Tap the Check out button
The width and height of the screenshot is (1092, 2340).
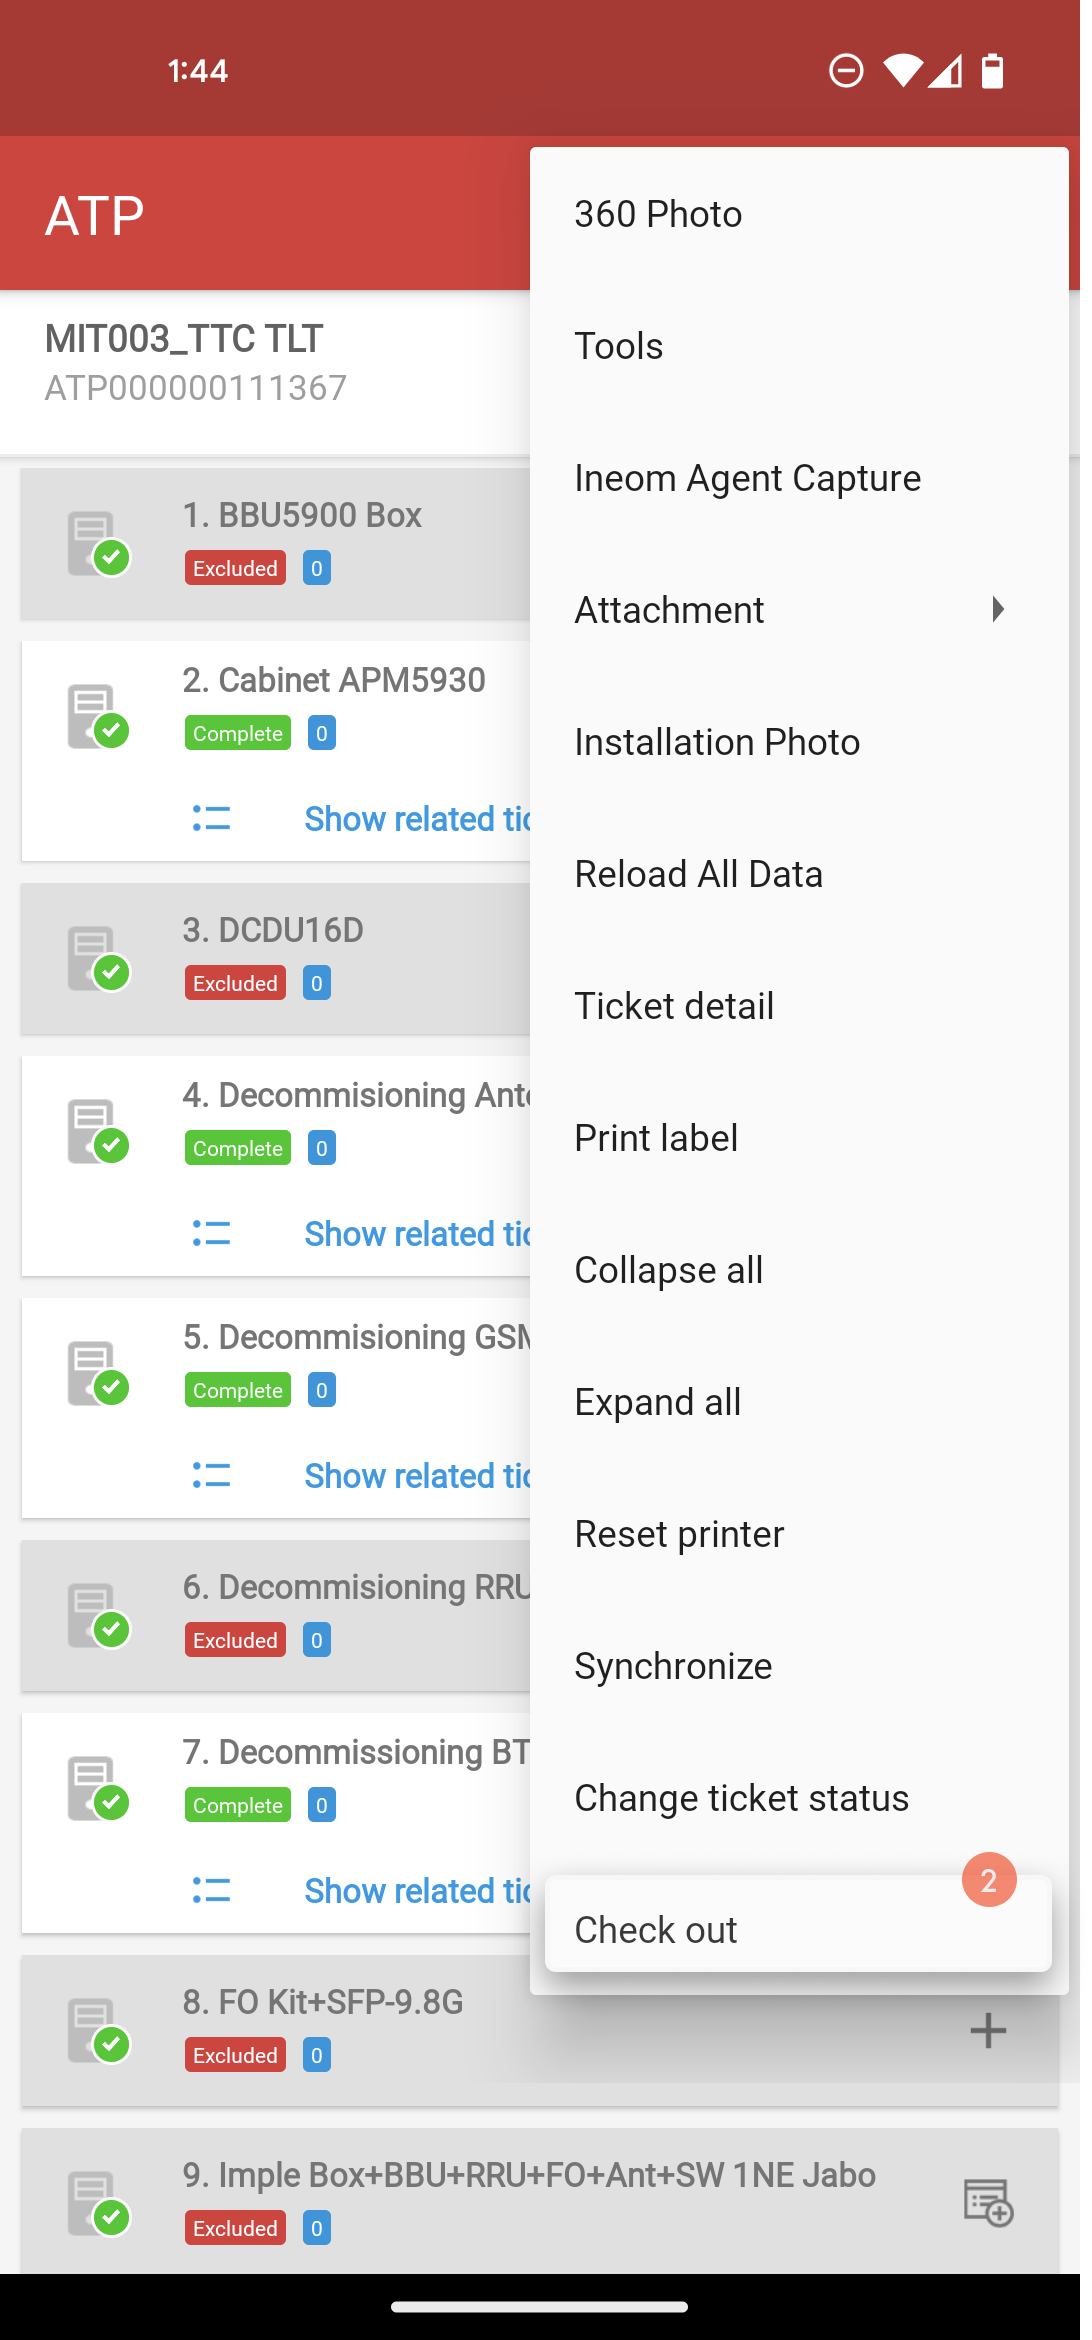pyautogui.click(x=798, y=1924)
